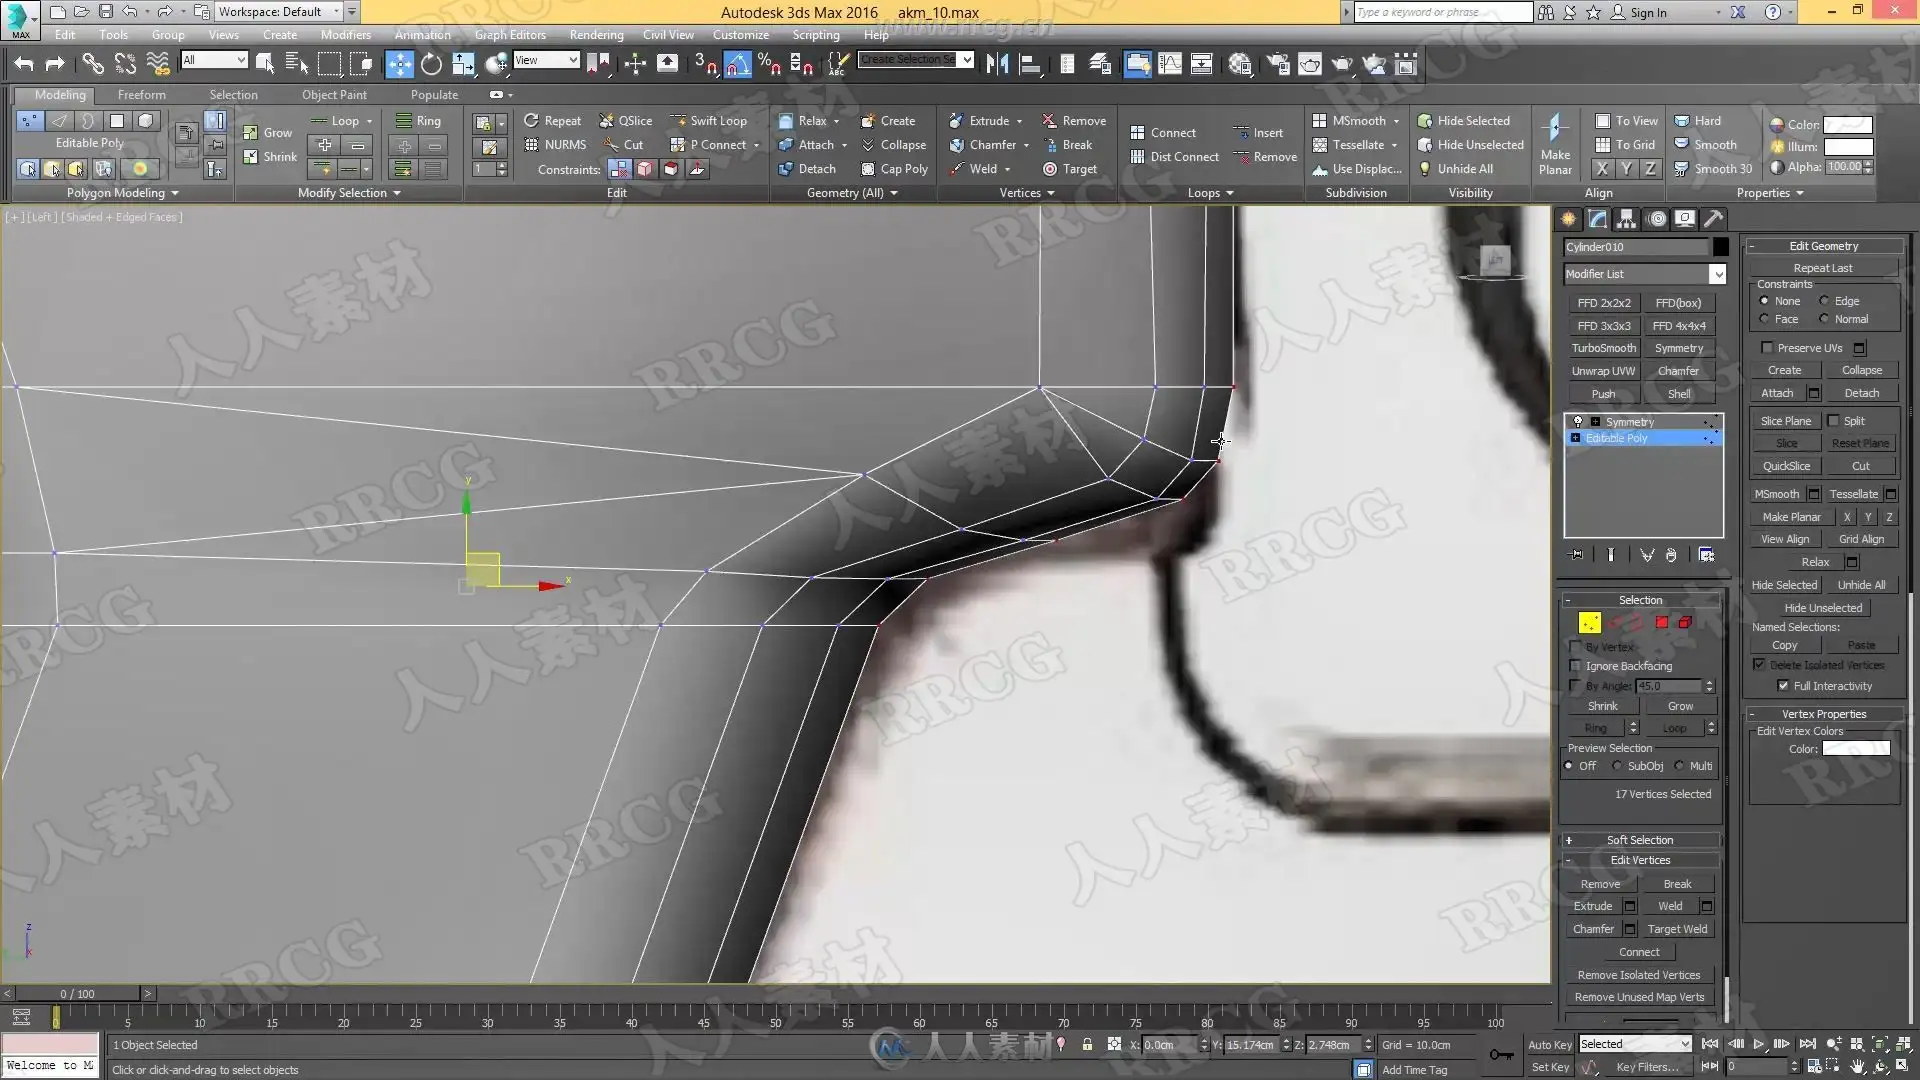Open the Hierarchy panel tab icon

[x=1626, y=219]
